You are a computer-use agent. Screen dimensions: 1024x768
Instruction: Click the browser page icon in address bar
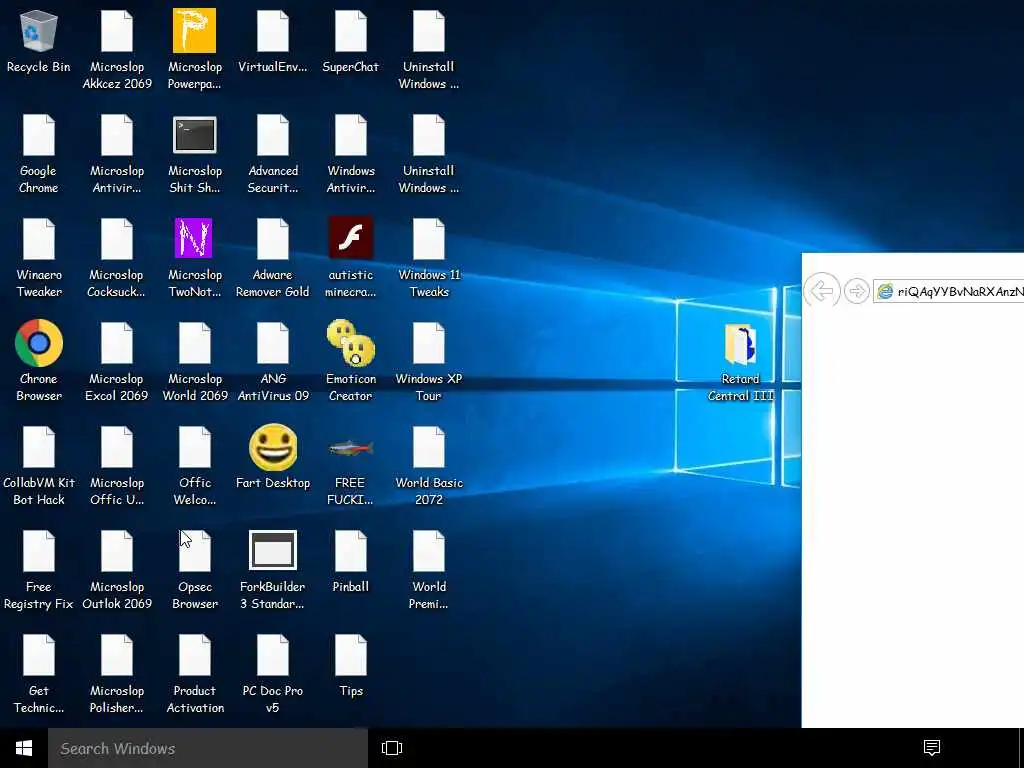[x=885, y=291]
